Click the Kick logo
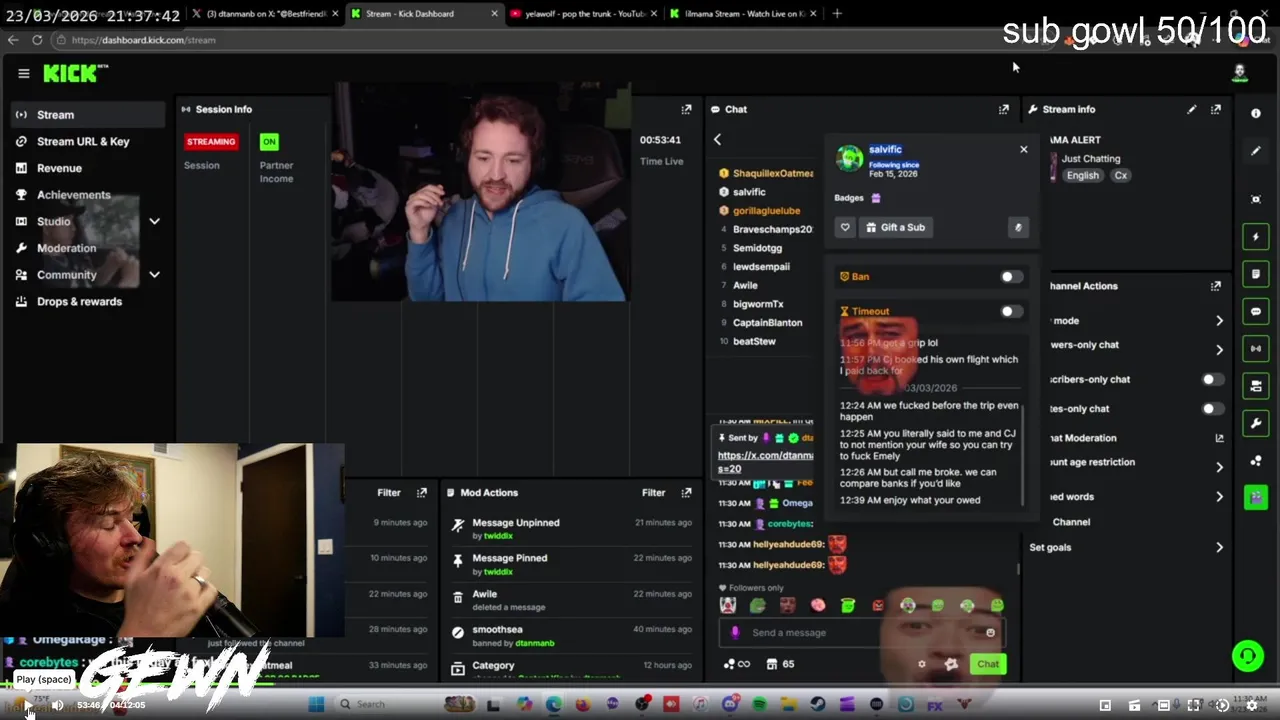The height and width of the screenshot is (720, 1280). pos(74,73)
